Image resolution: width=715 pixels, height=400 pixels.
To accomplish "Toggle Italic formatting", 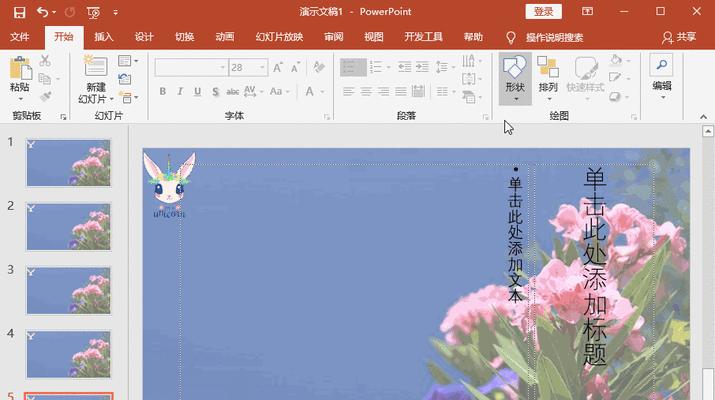I will tap(180, 92).
